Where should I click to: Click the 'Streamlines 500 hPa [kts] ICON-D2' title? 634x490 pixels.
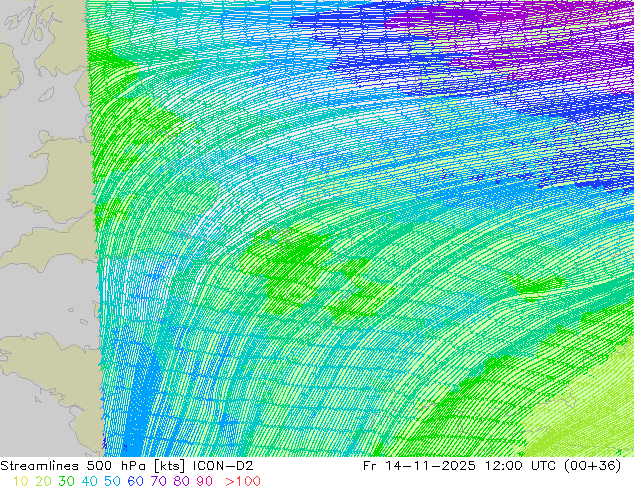point(127,466)
